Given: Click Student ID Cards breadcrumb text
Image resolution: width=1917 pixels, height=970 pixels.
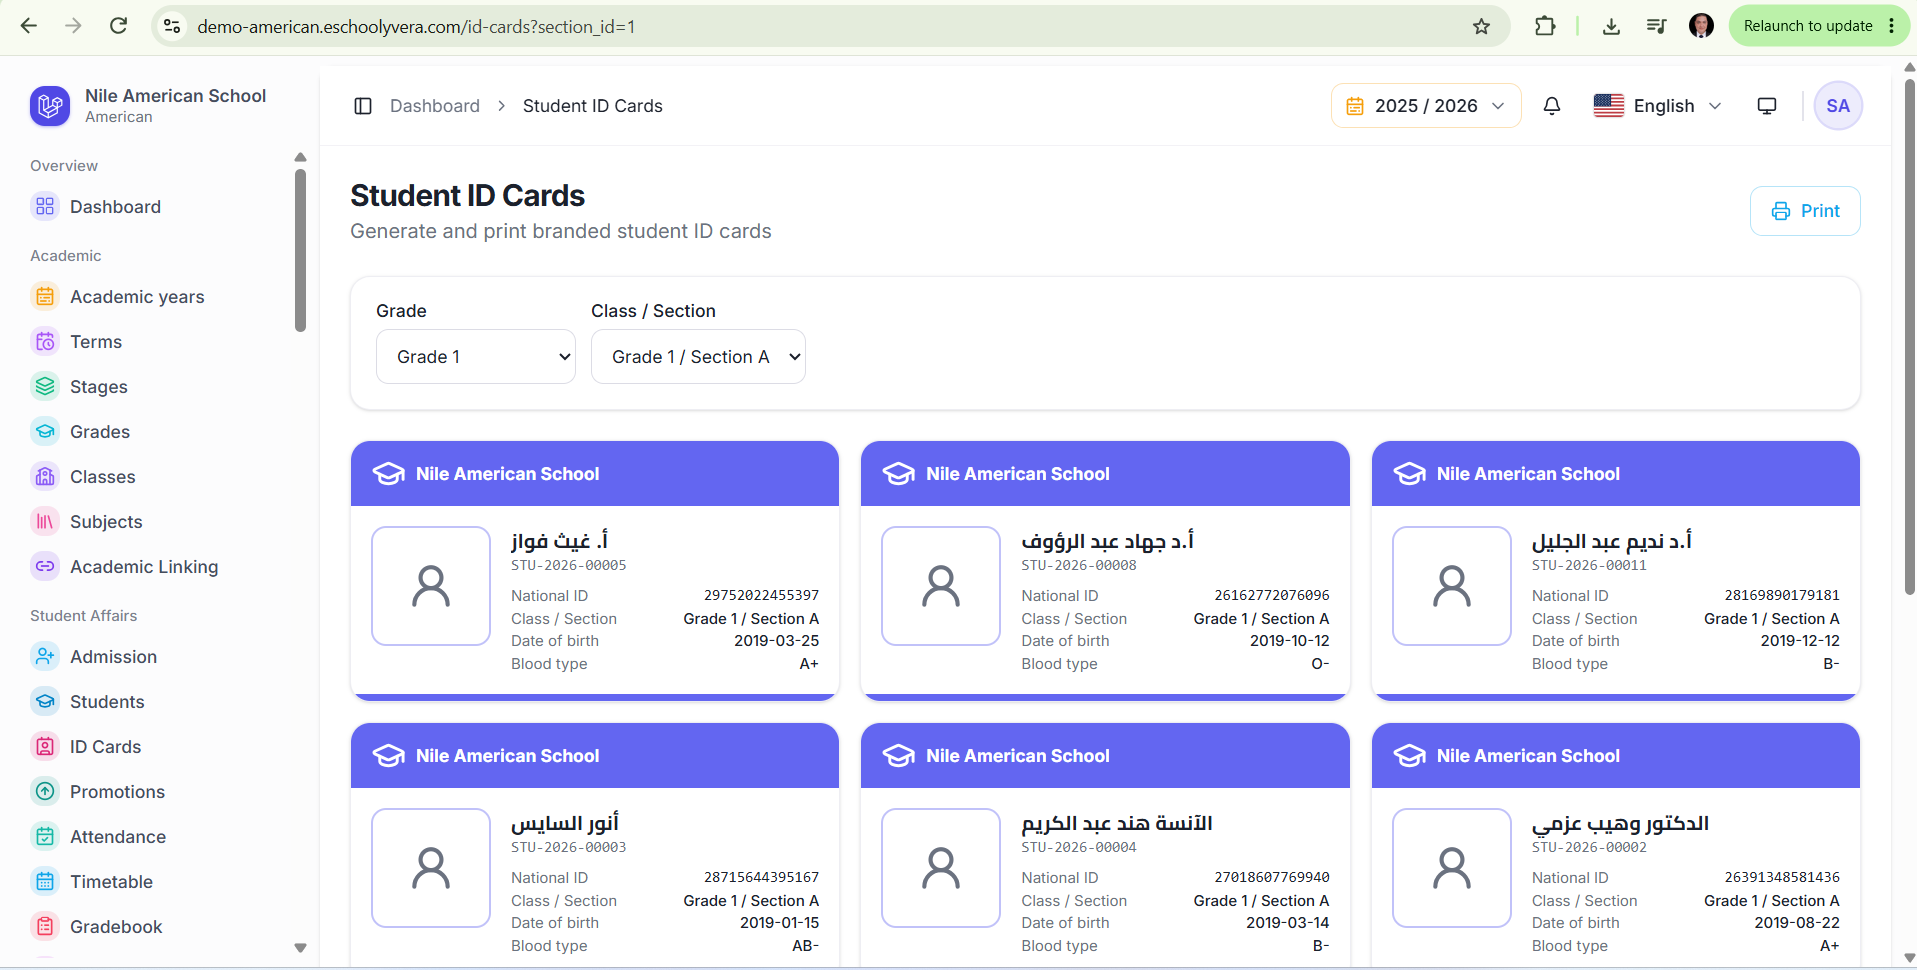Looking at the screenshot, I should 593,106.
